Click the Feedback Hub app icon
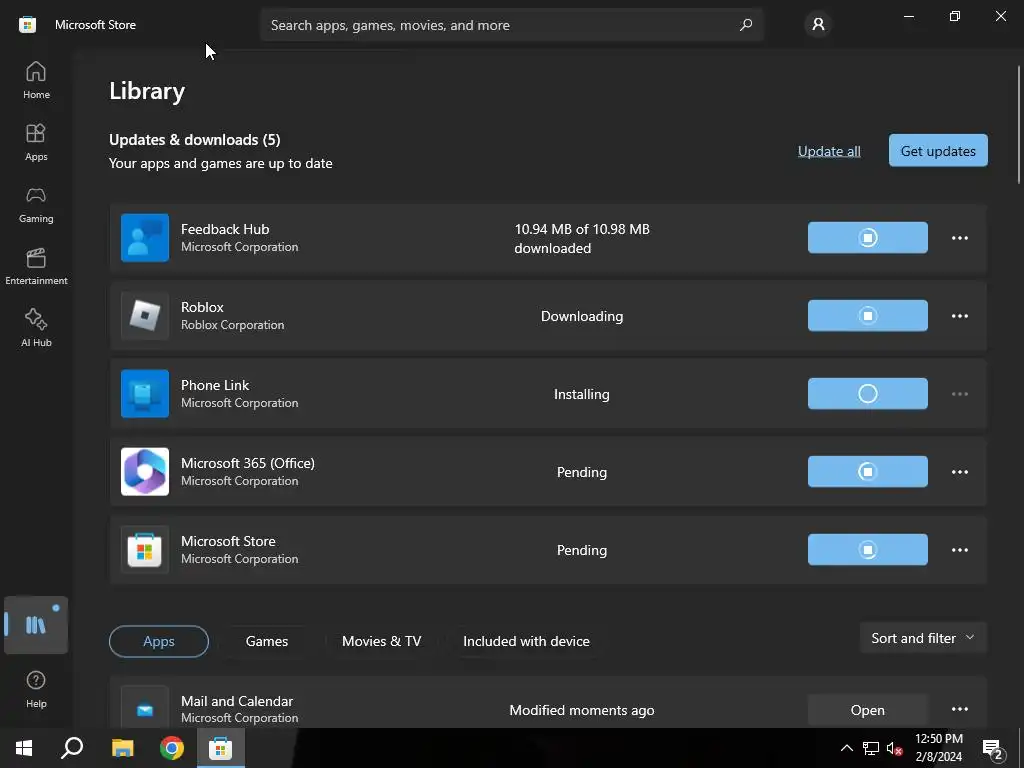The height and width of the screenshot is (768, 1024). pos(145,238)
